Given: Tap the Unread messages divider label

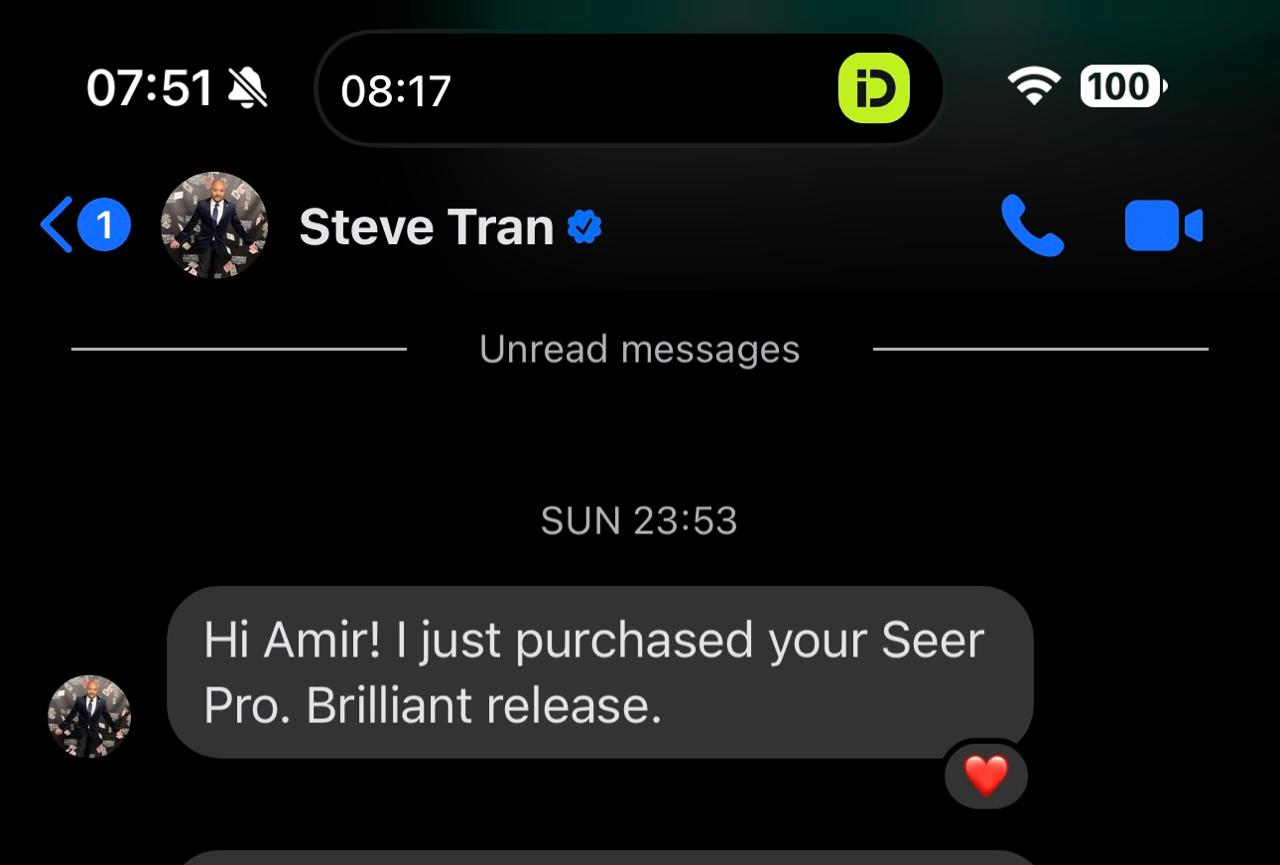Looking at the screenshot, I should [639, 349].
